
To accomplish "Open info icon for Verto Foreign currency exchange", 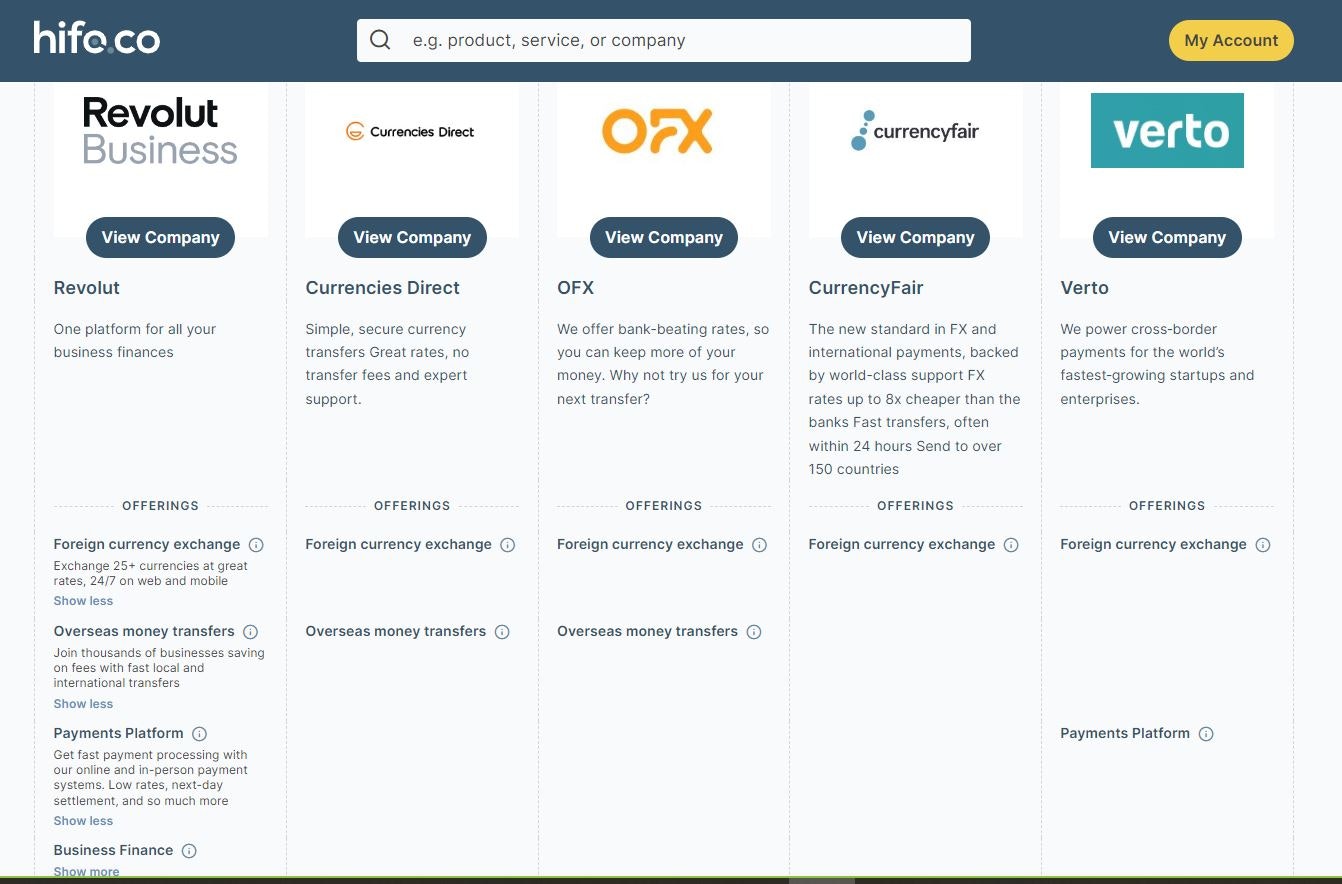I will coord(1263,545).
